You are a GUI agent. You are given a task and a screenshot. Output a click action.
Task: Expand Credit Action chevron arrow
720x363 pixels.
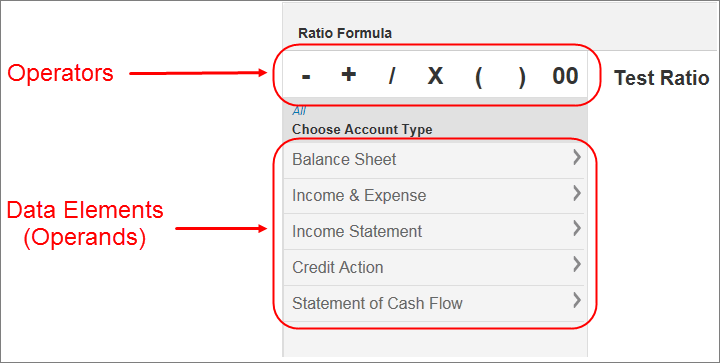(x=577, y=264)
